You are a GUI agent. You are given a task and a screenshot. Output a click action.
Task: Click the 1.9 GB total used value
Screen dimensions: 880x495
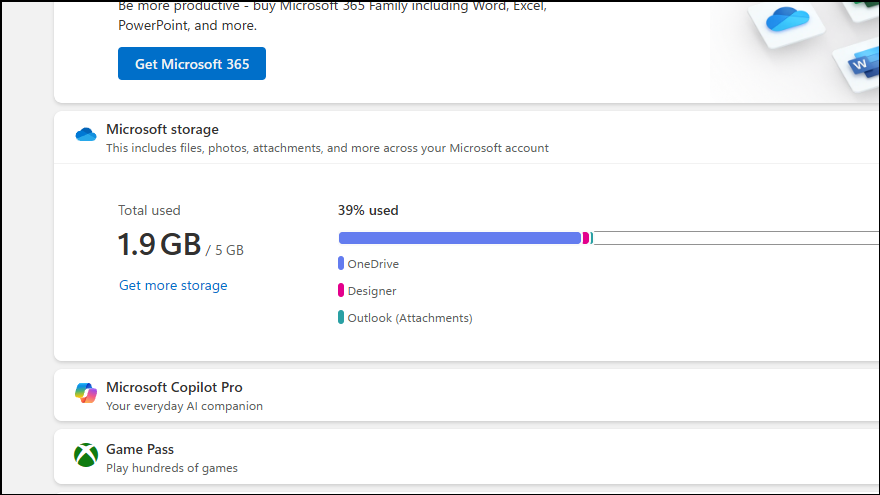pyautogui.click(x=159, y=245)
